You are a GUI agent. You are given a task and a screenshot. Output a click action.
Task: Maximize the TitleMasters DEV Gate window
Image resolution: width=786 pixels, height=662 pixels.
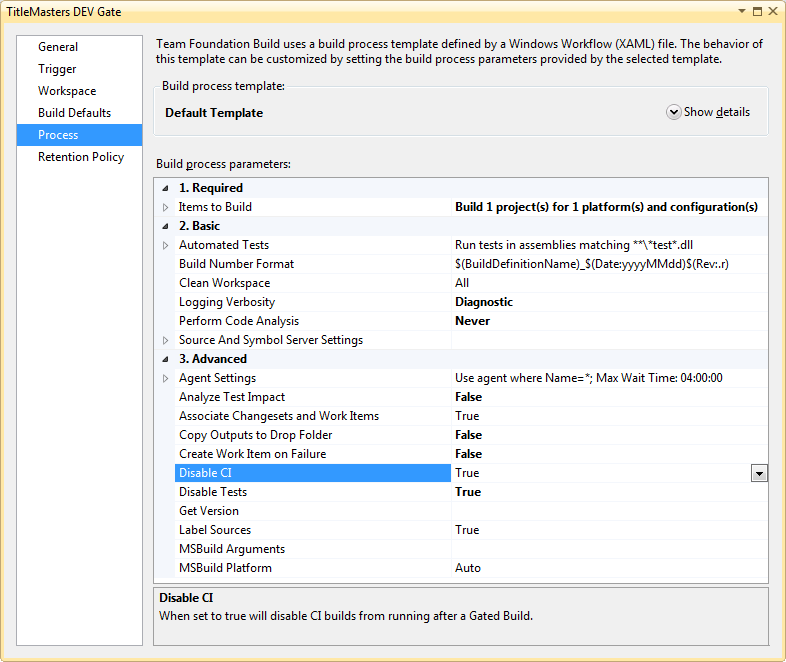click(x=757, y=11)
